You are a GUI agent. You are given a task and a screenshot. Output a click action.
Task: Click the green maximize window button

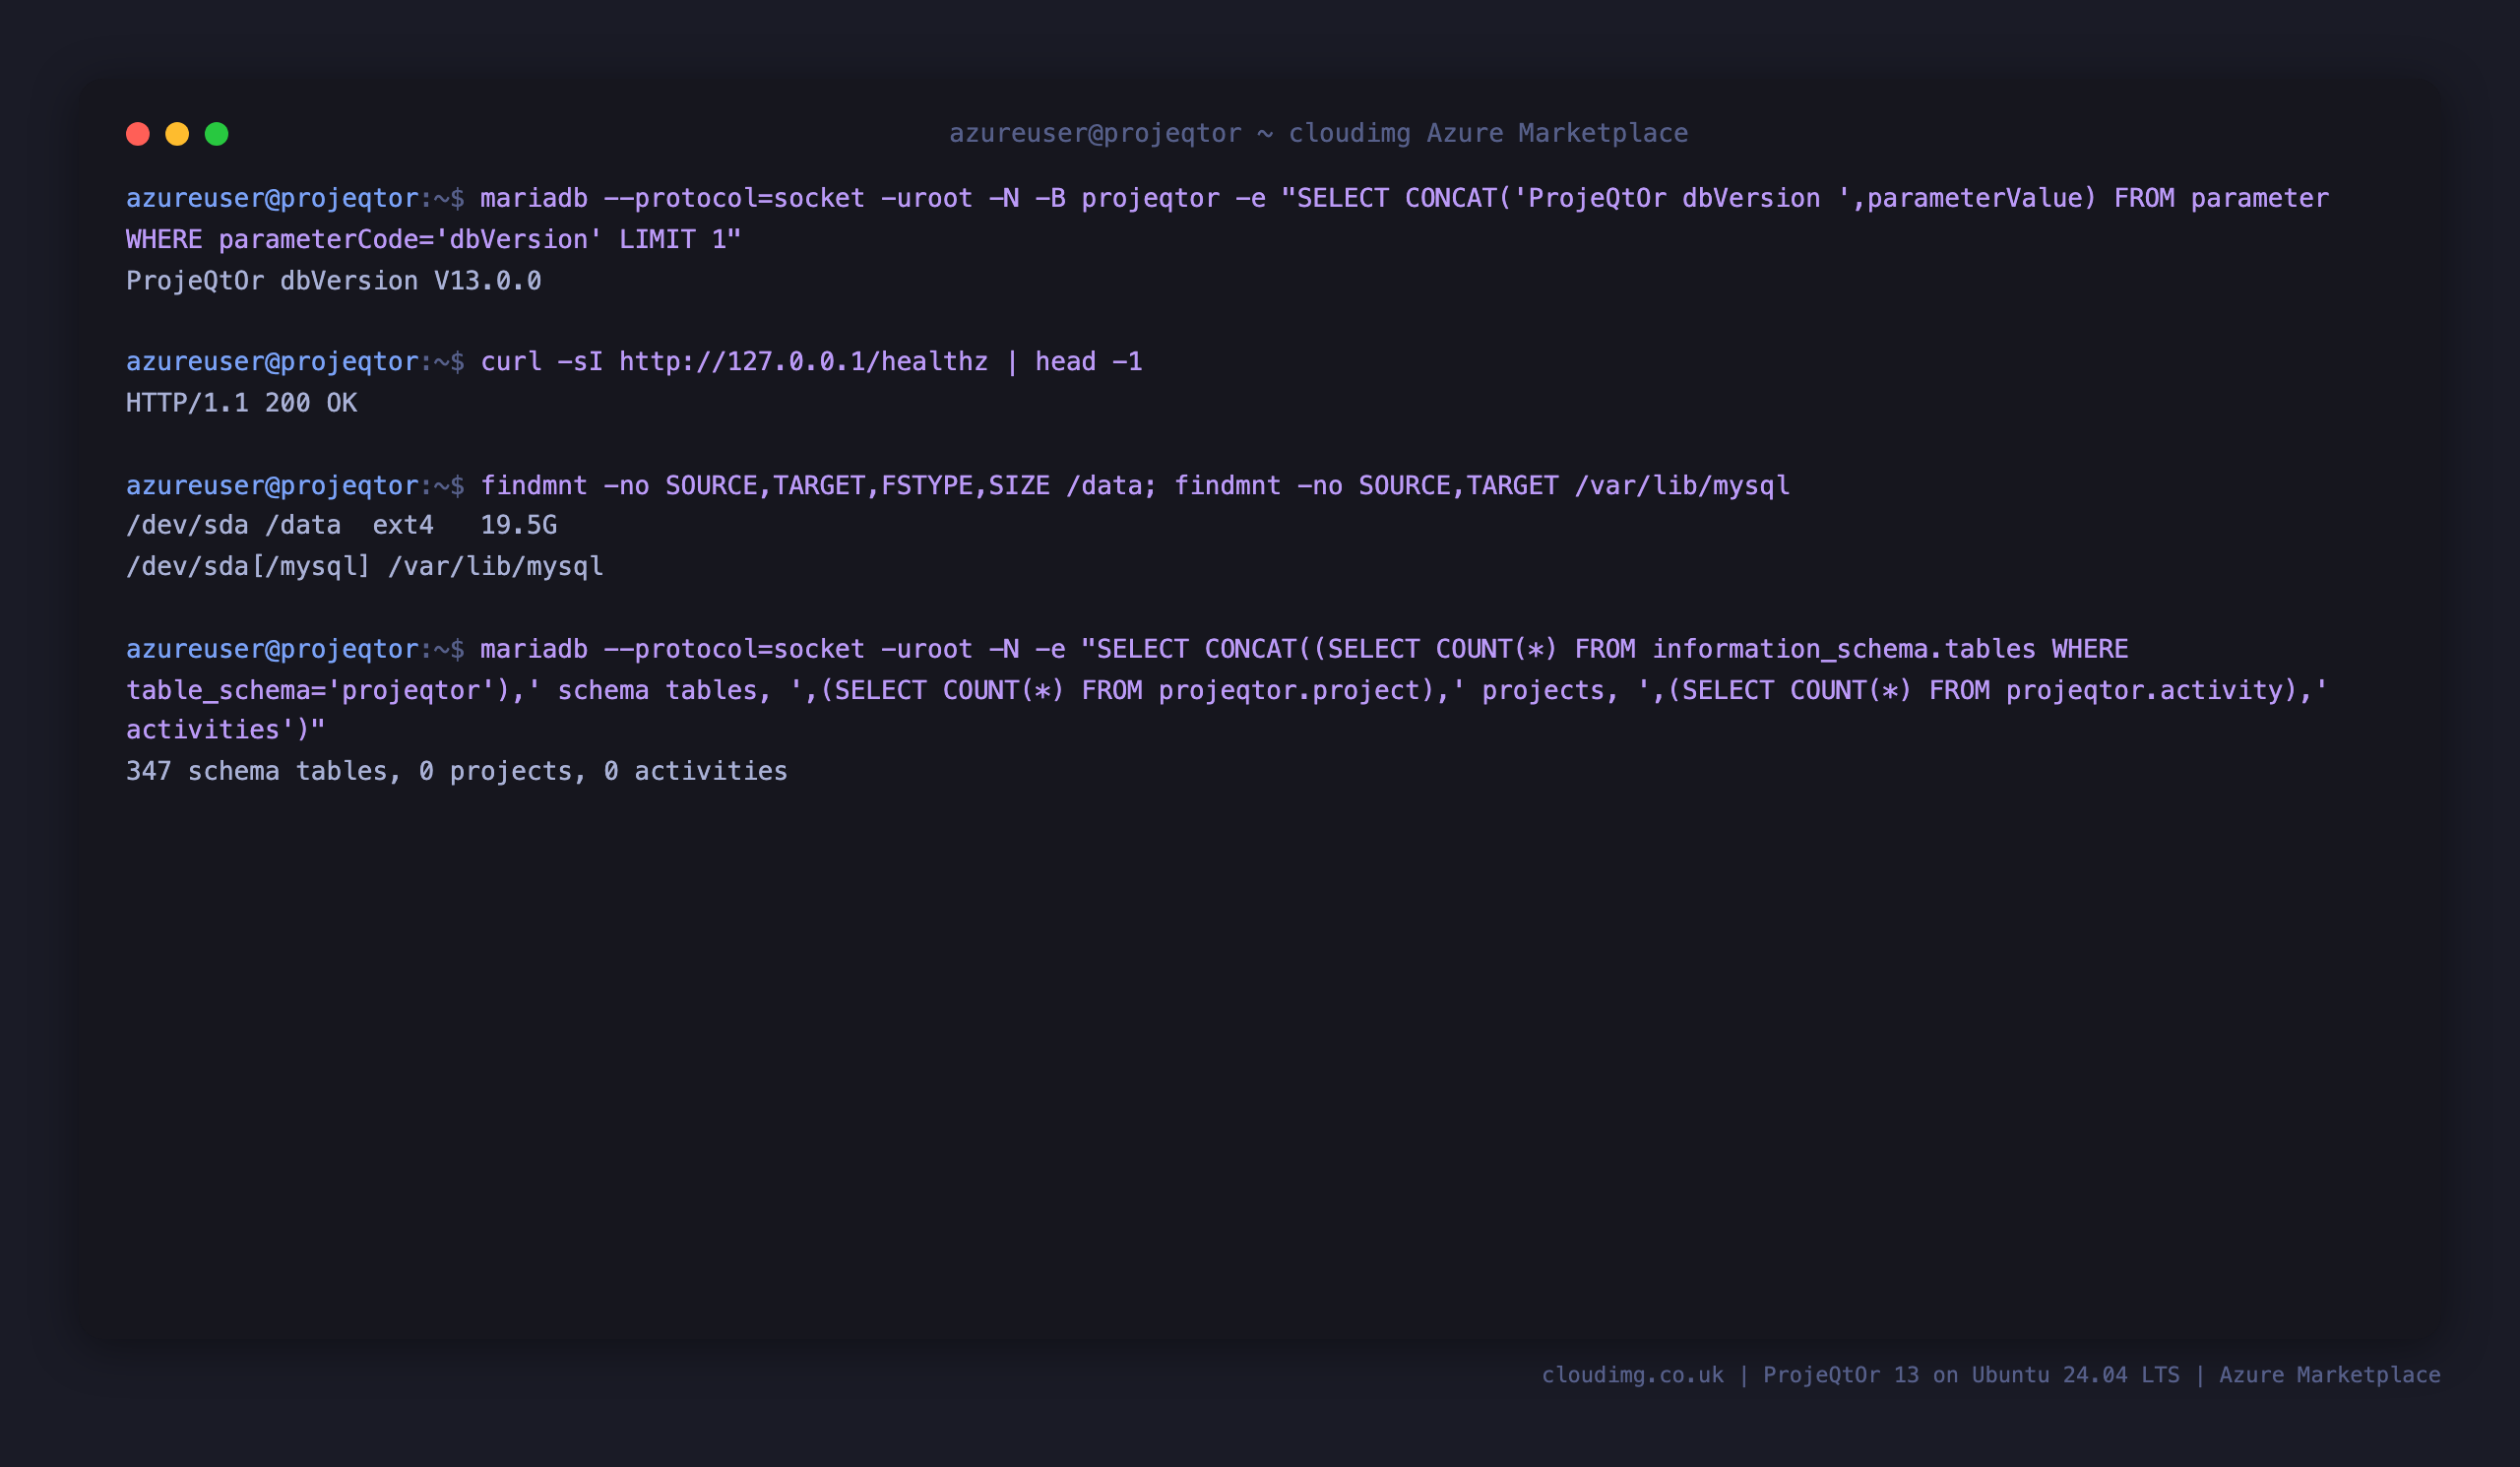217,134
